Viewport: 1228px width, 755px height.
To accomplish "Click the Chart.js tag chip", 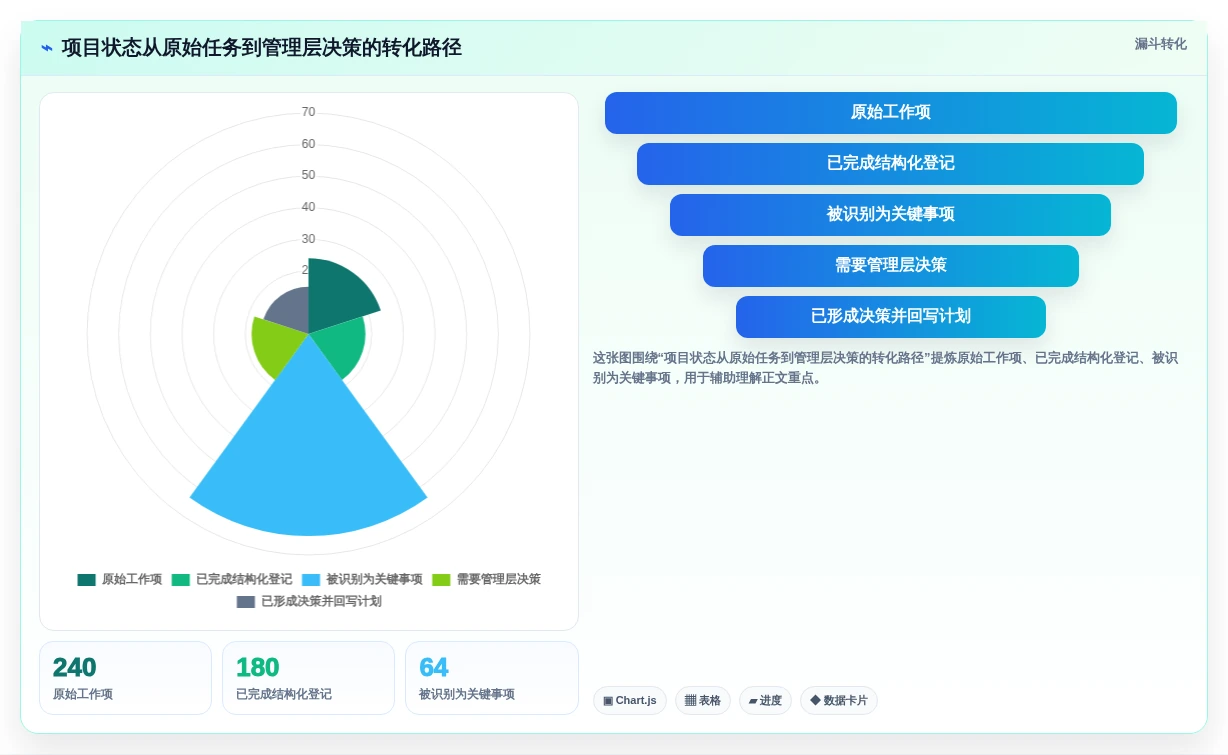I will pos(630,701).
